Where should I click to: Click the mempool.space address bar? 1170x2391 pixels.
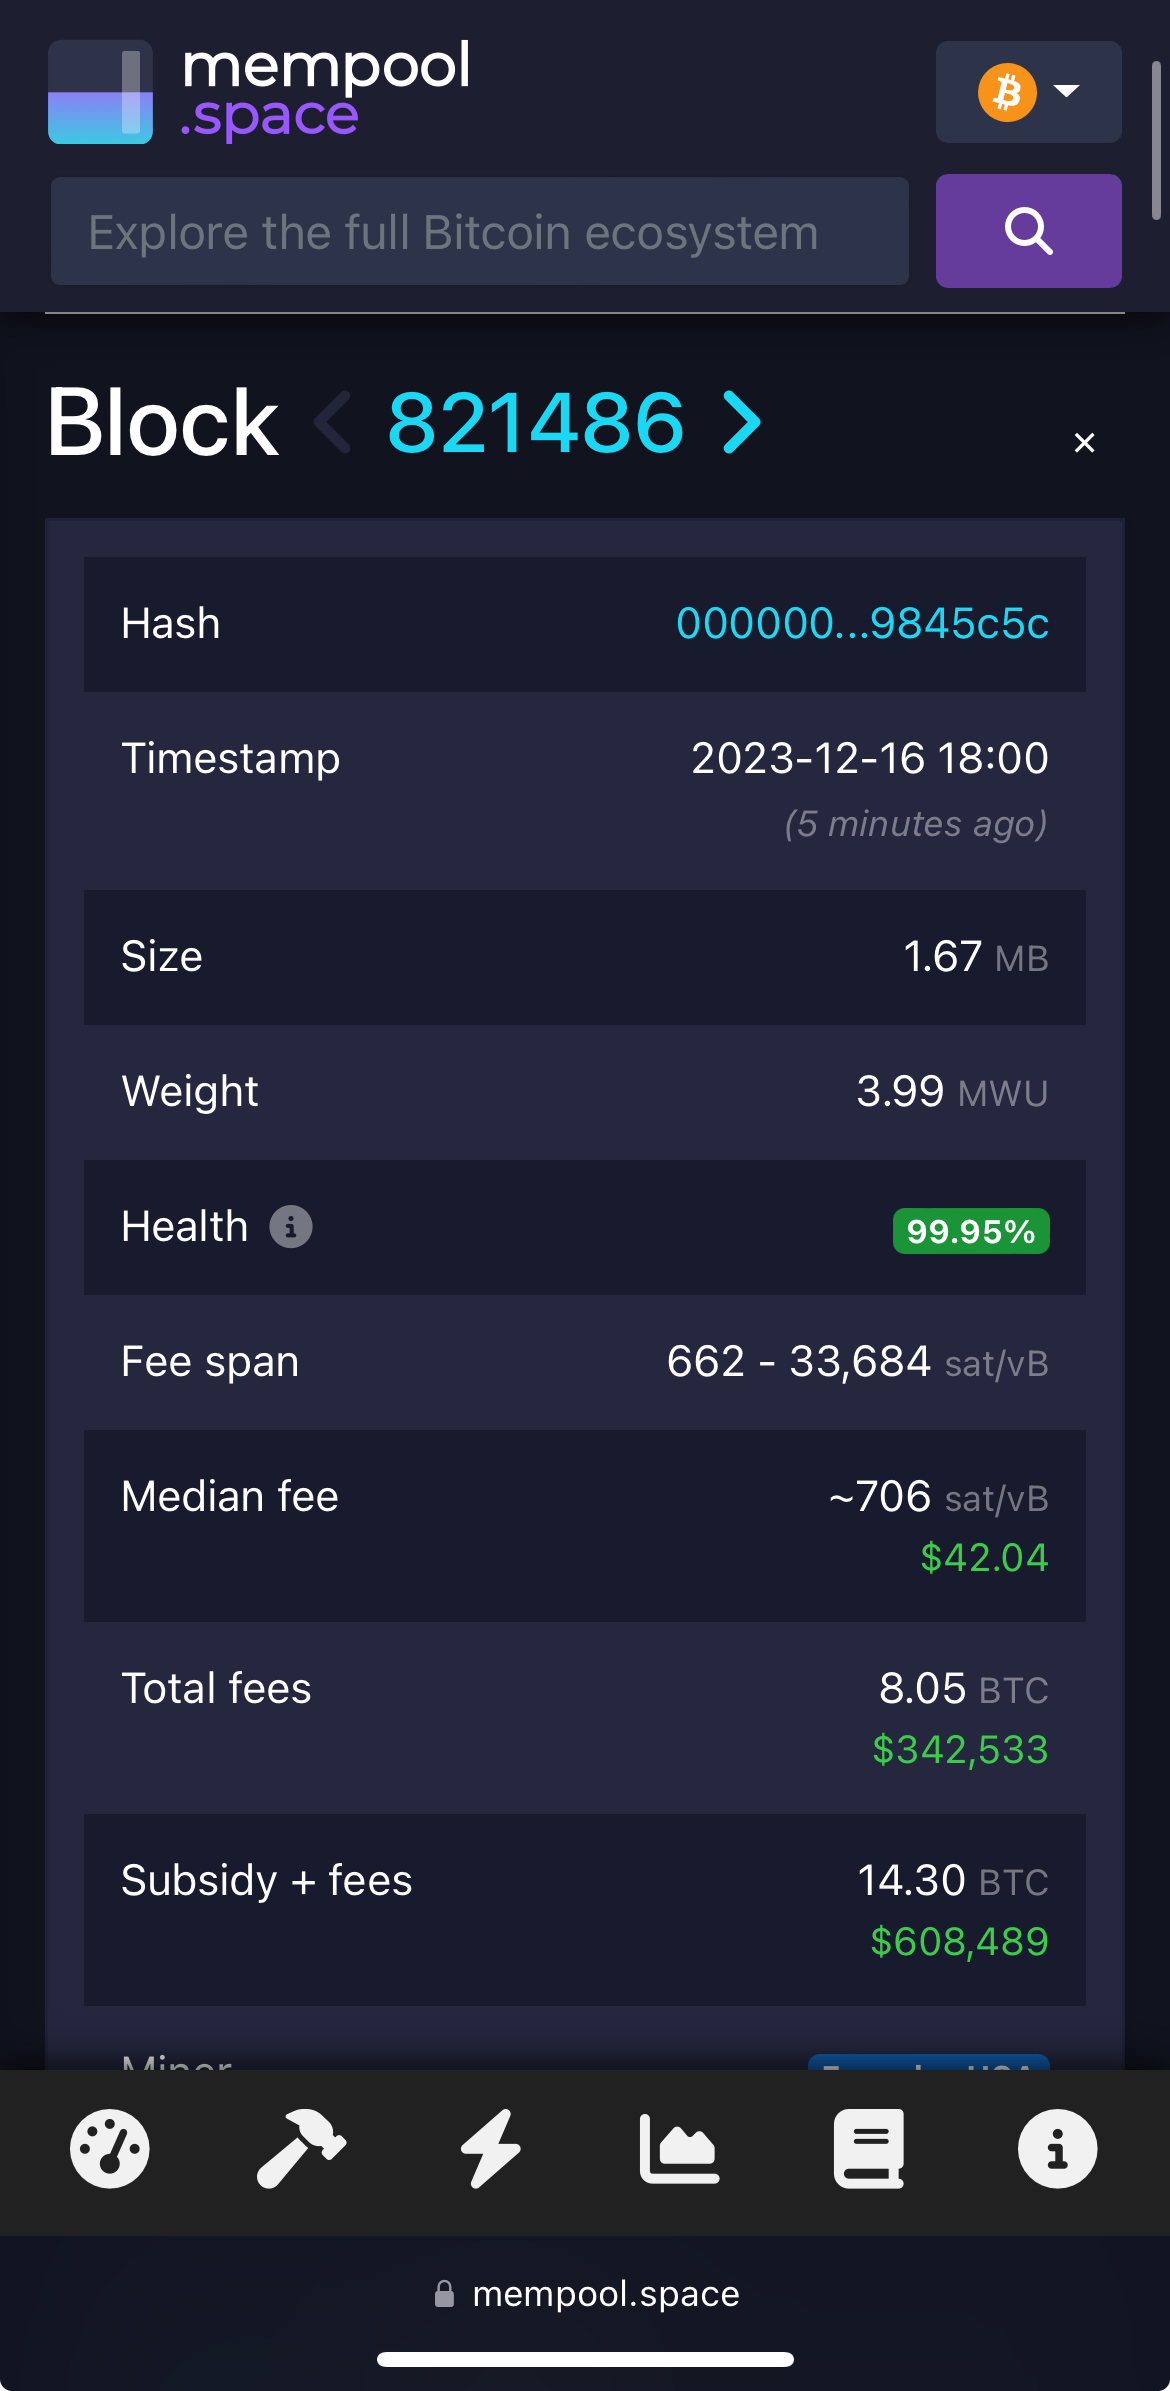coord(587,2294)
